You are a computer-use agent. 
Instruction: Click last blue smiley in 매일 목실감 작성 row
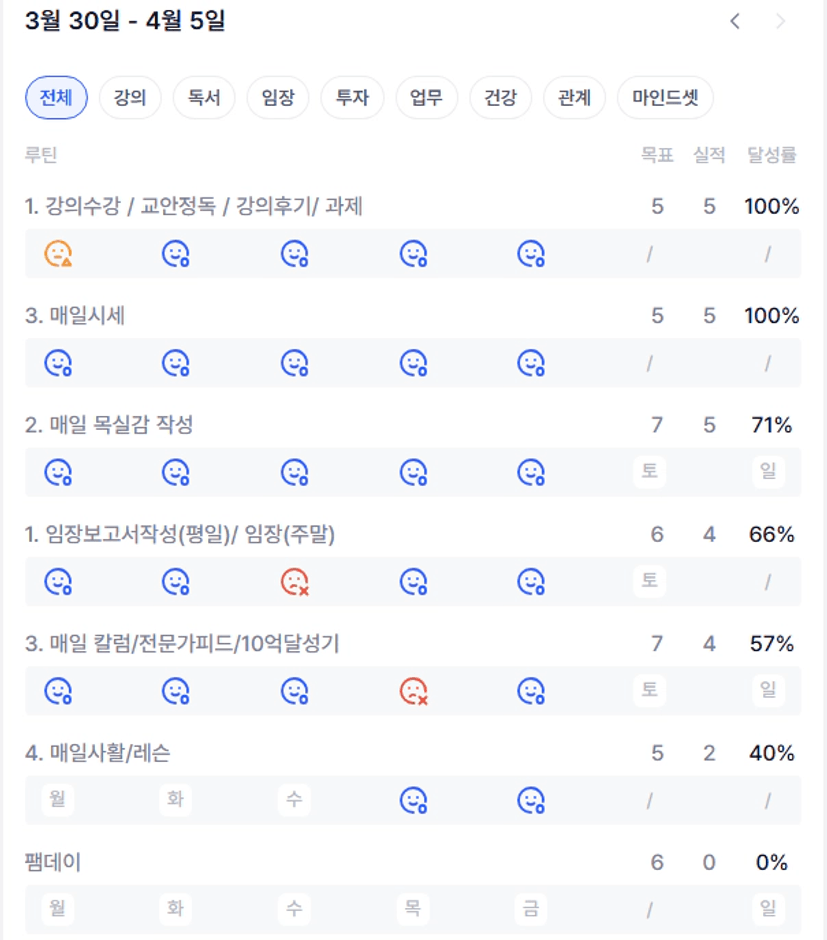(x=530, y=472)
